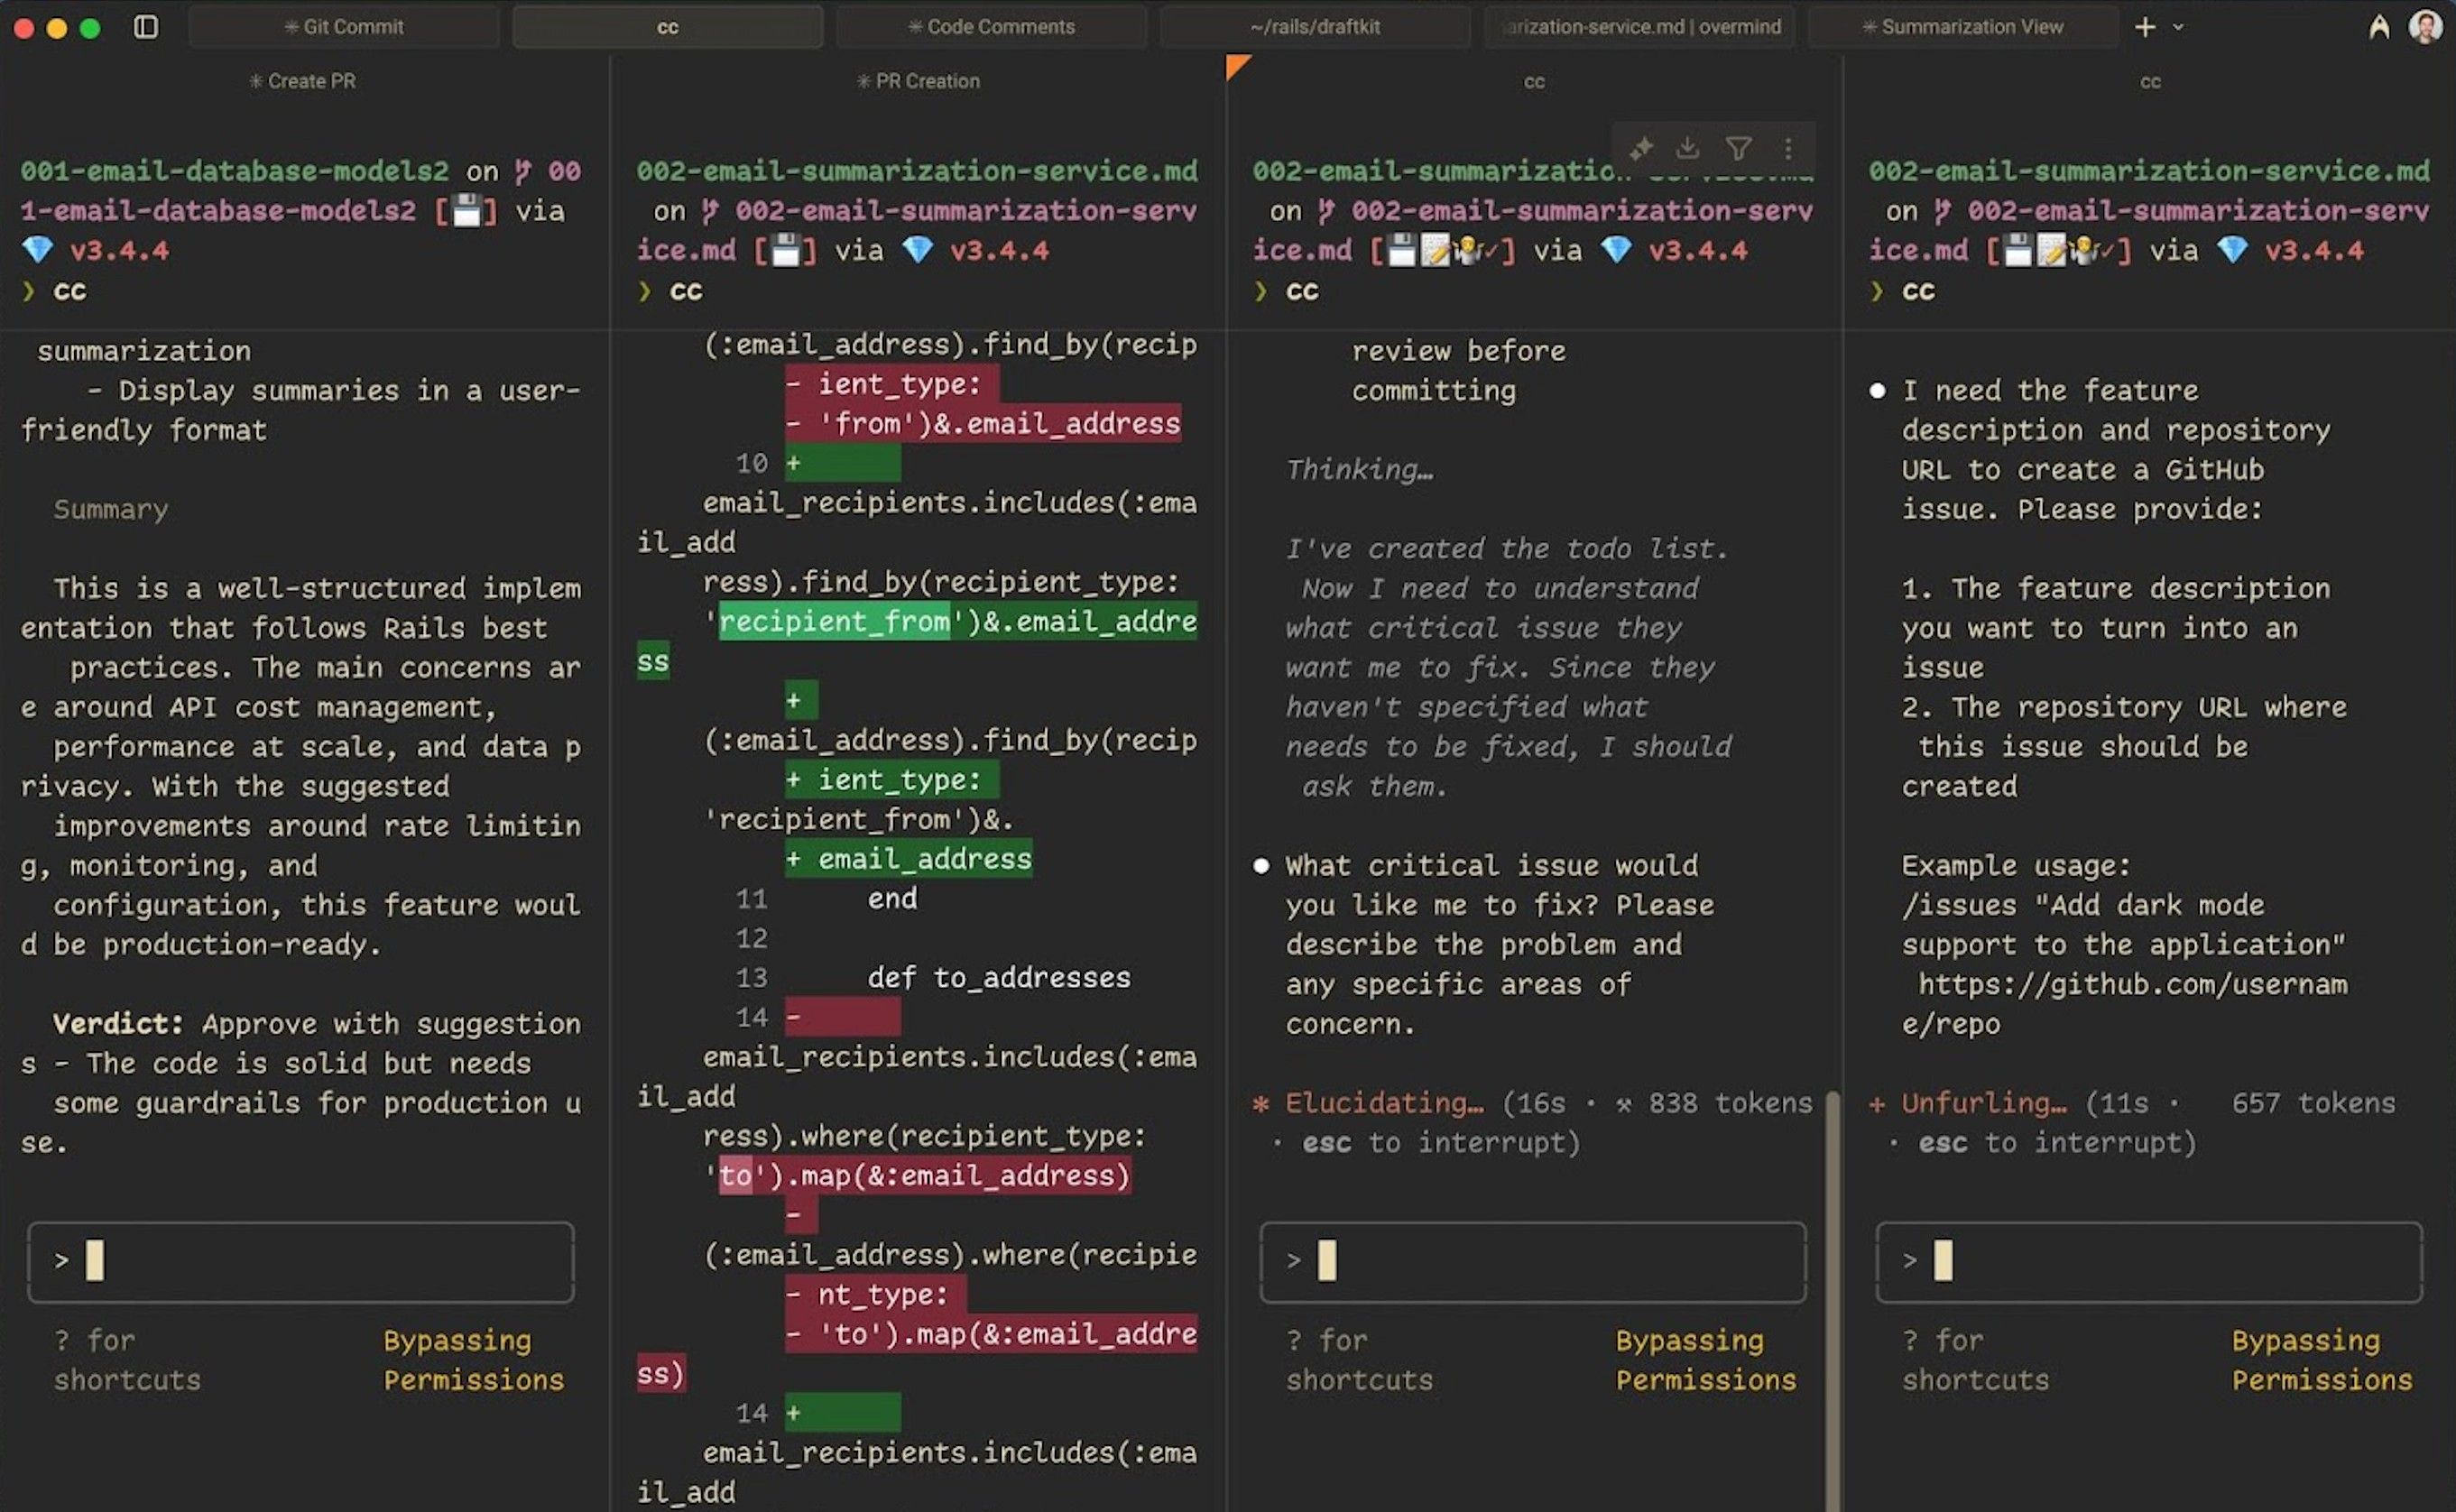Switch to the Code Comments tab
The height and width of the screenshot is (1512, 2456).
pos(991,27)
